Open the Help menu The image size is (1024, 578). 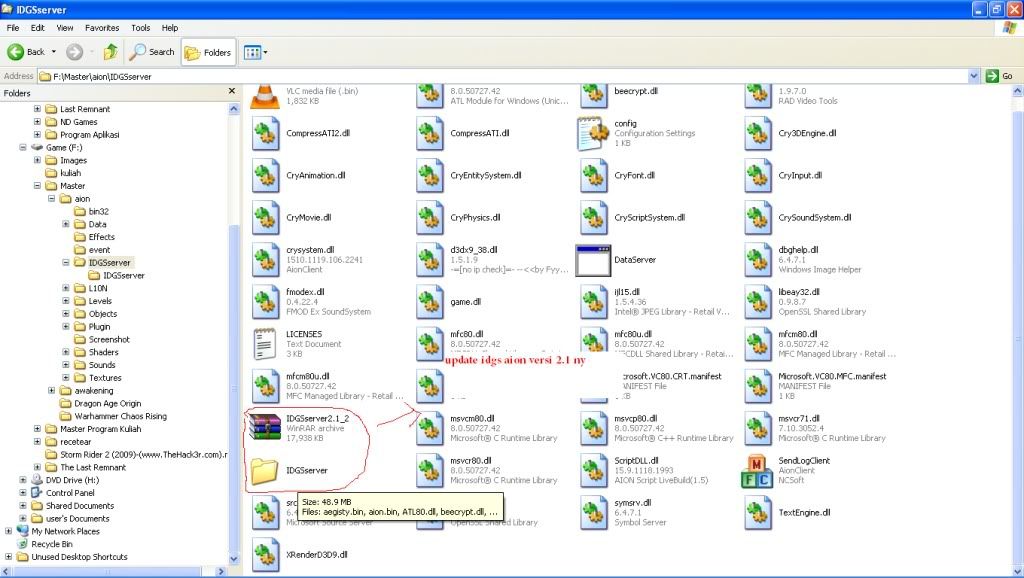click(170, 27)
